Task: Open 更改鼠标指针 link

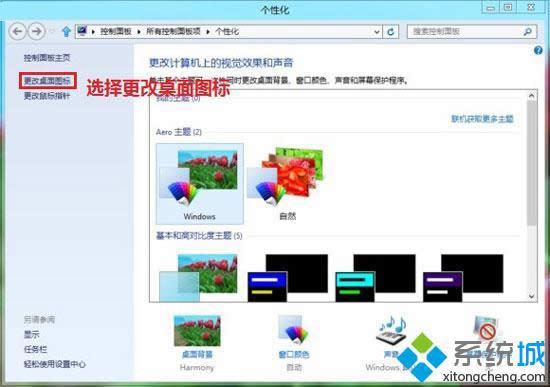Action: point(47,96)
